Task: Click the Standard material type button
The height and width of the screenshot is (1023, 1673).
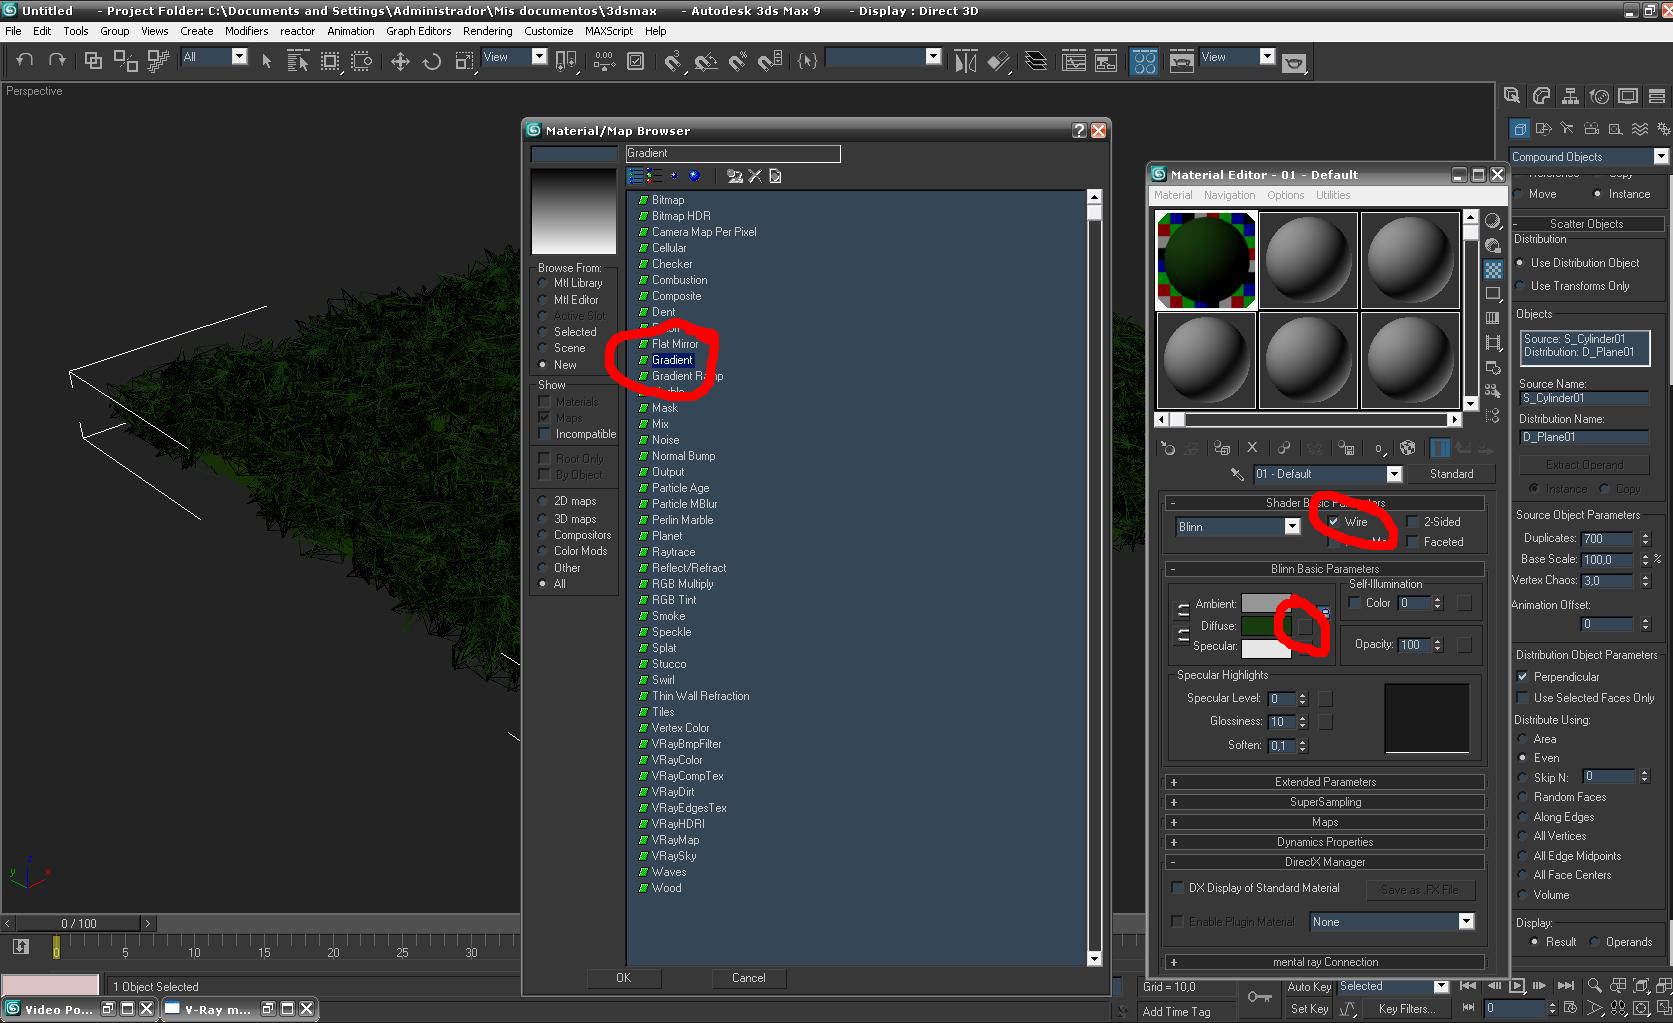Action: (1451, 474)
